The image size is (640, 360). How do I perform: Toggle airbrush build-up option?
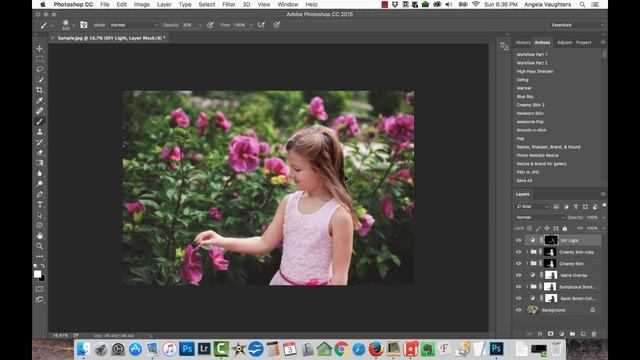coord(261,25)
